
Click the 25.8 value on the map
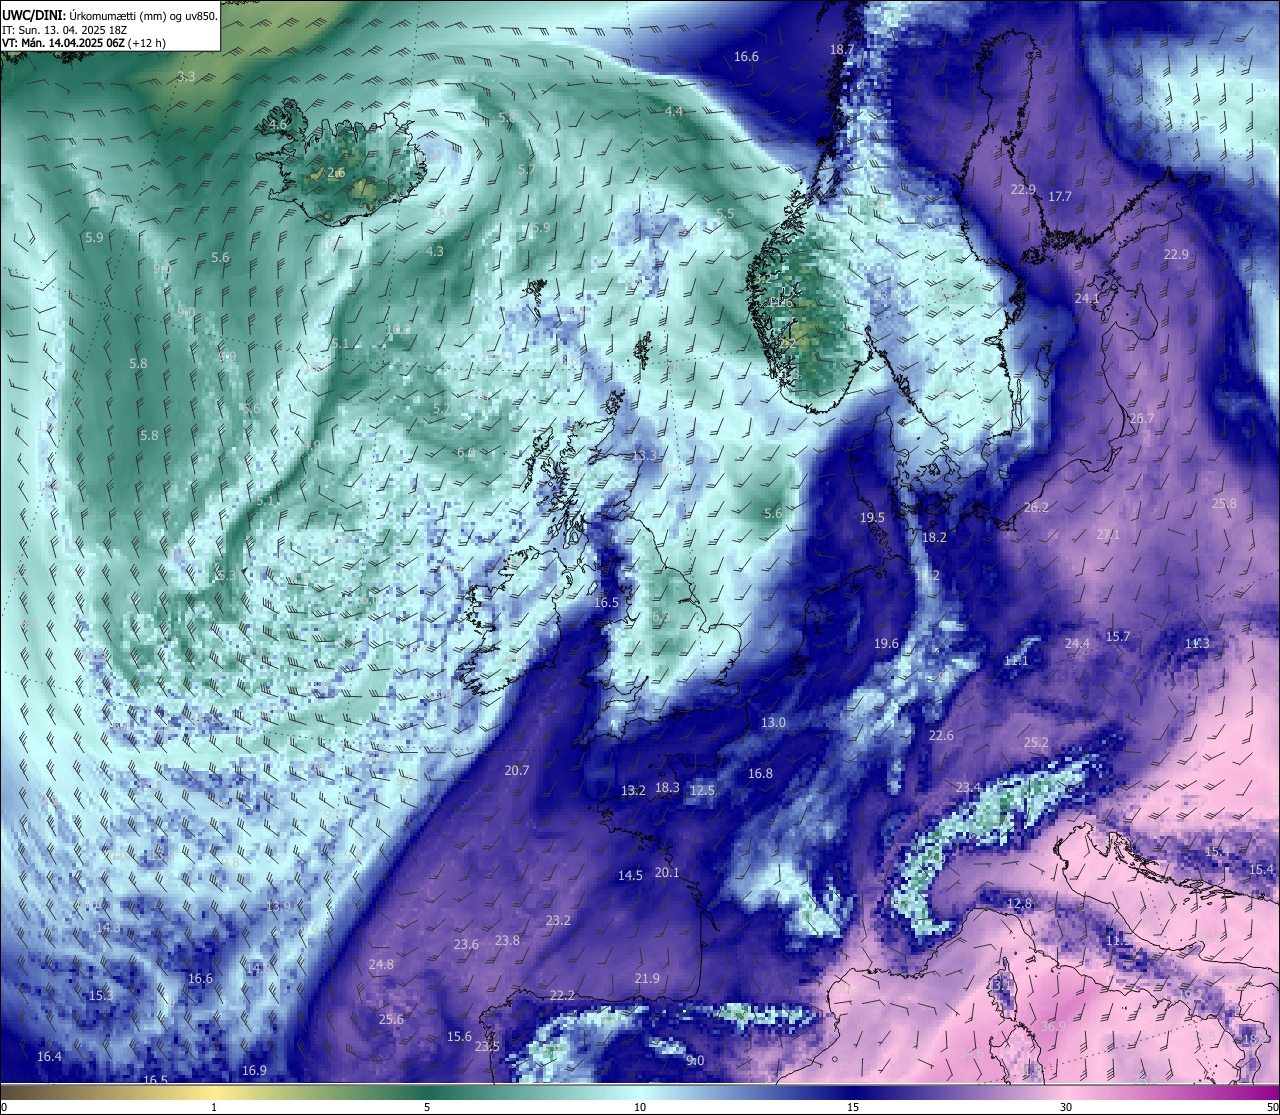1224,503
